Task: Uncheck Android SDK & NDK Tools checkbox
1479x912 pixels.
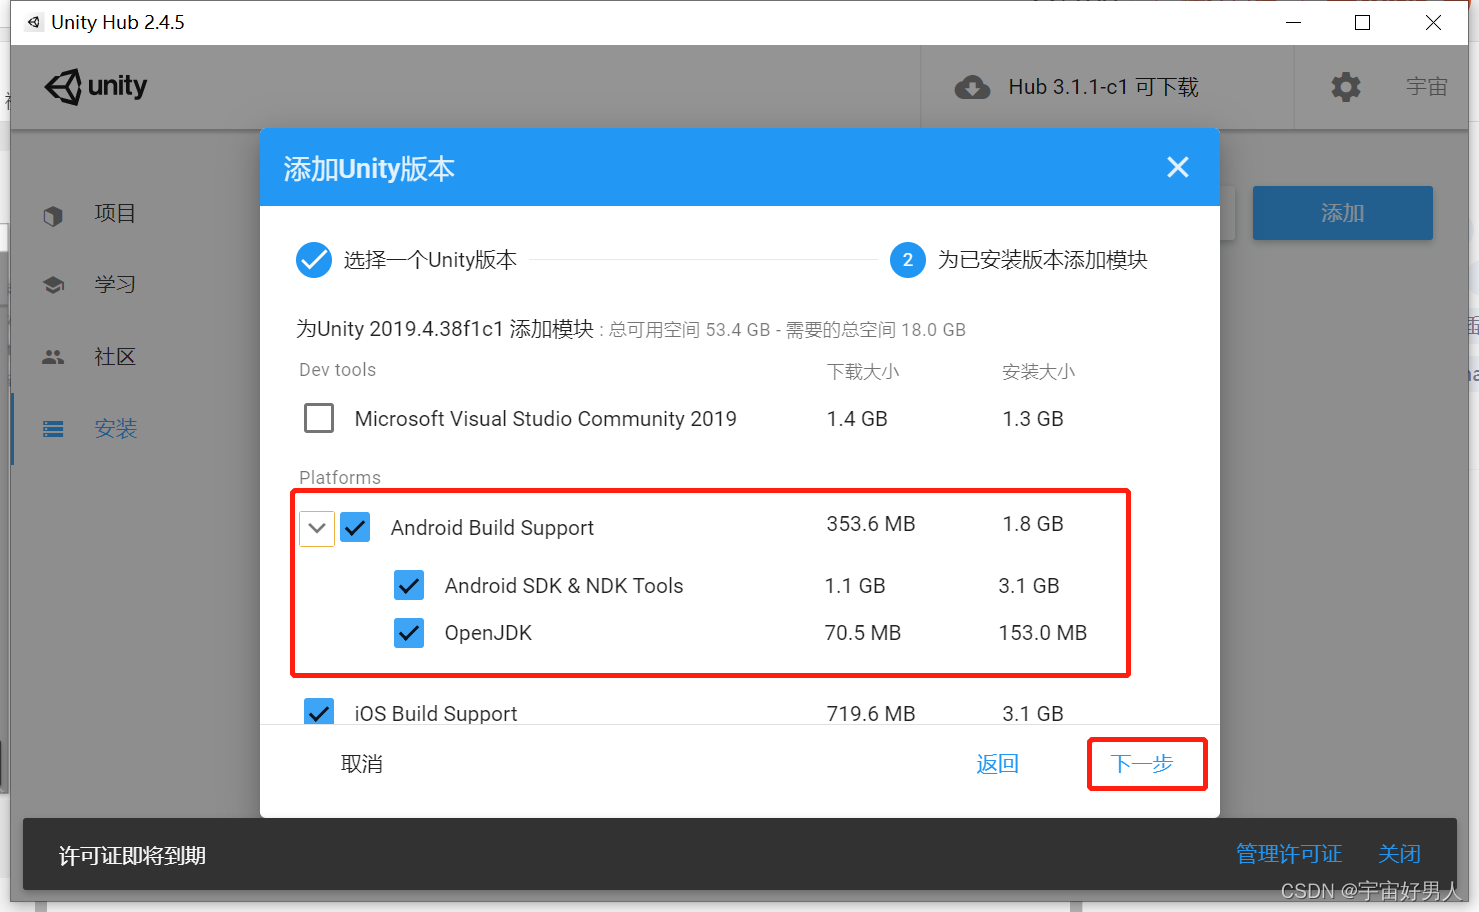Action: (x=409, y=585)
